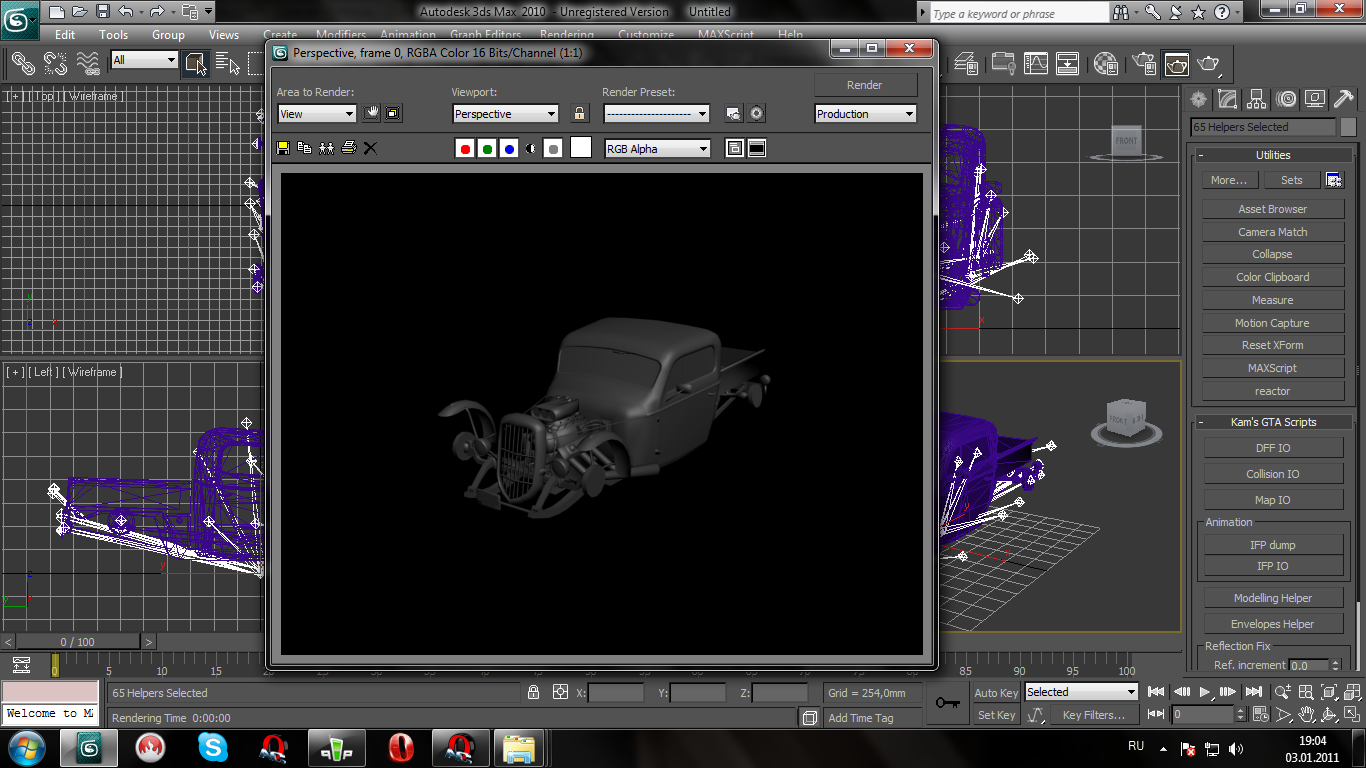
Task: Open the Tools menu
Action: (113, 35)
